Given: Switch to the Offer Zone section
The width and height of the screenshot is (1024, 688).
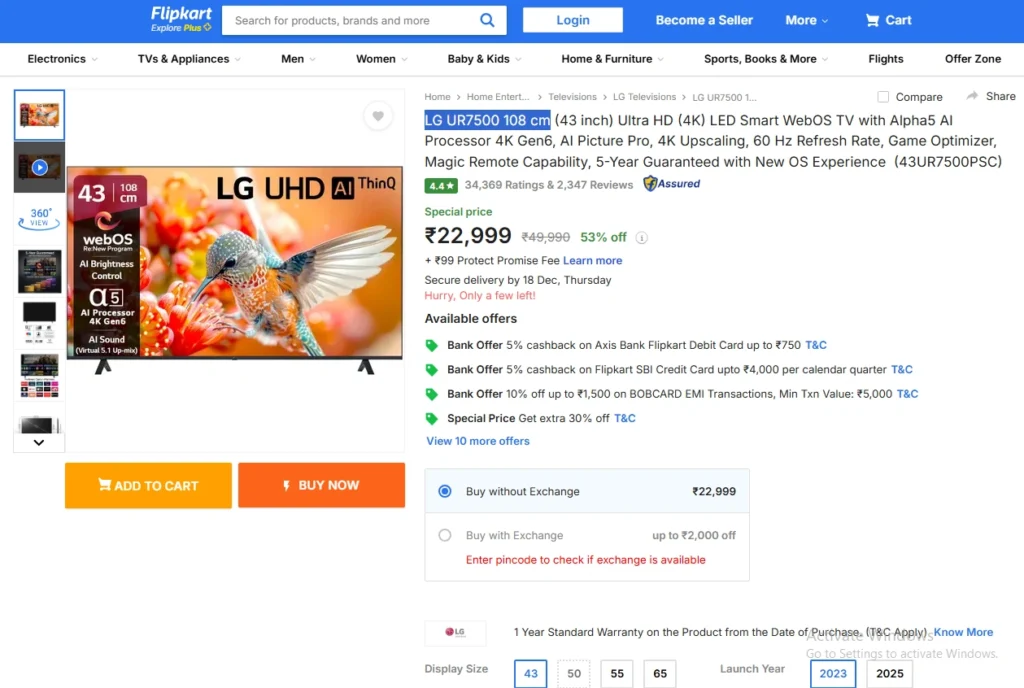Looking at the screenshot, I should 971,59.
